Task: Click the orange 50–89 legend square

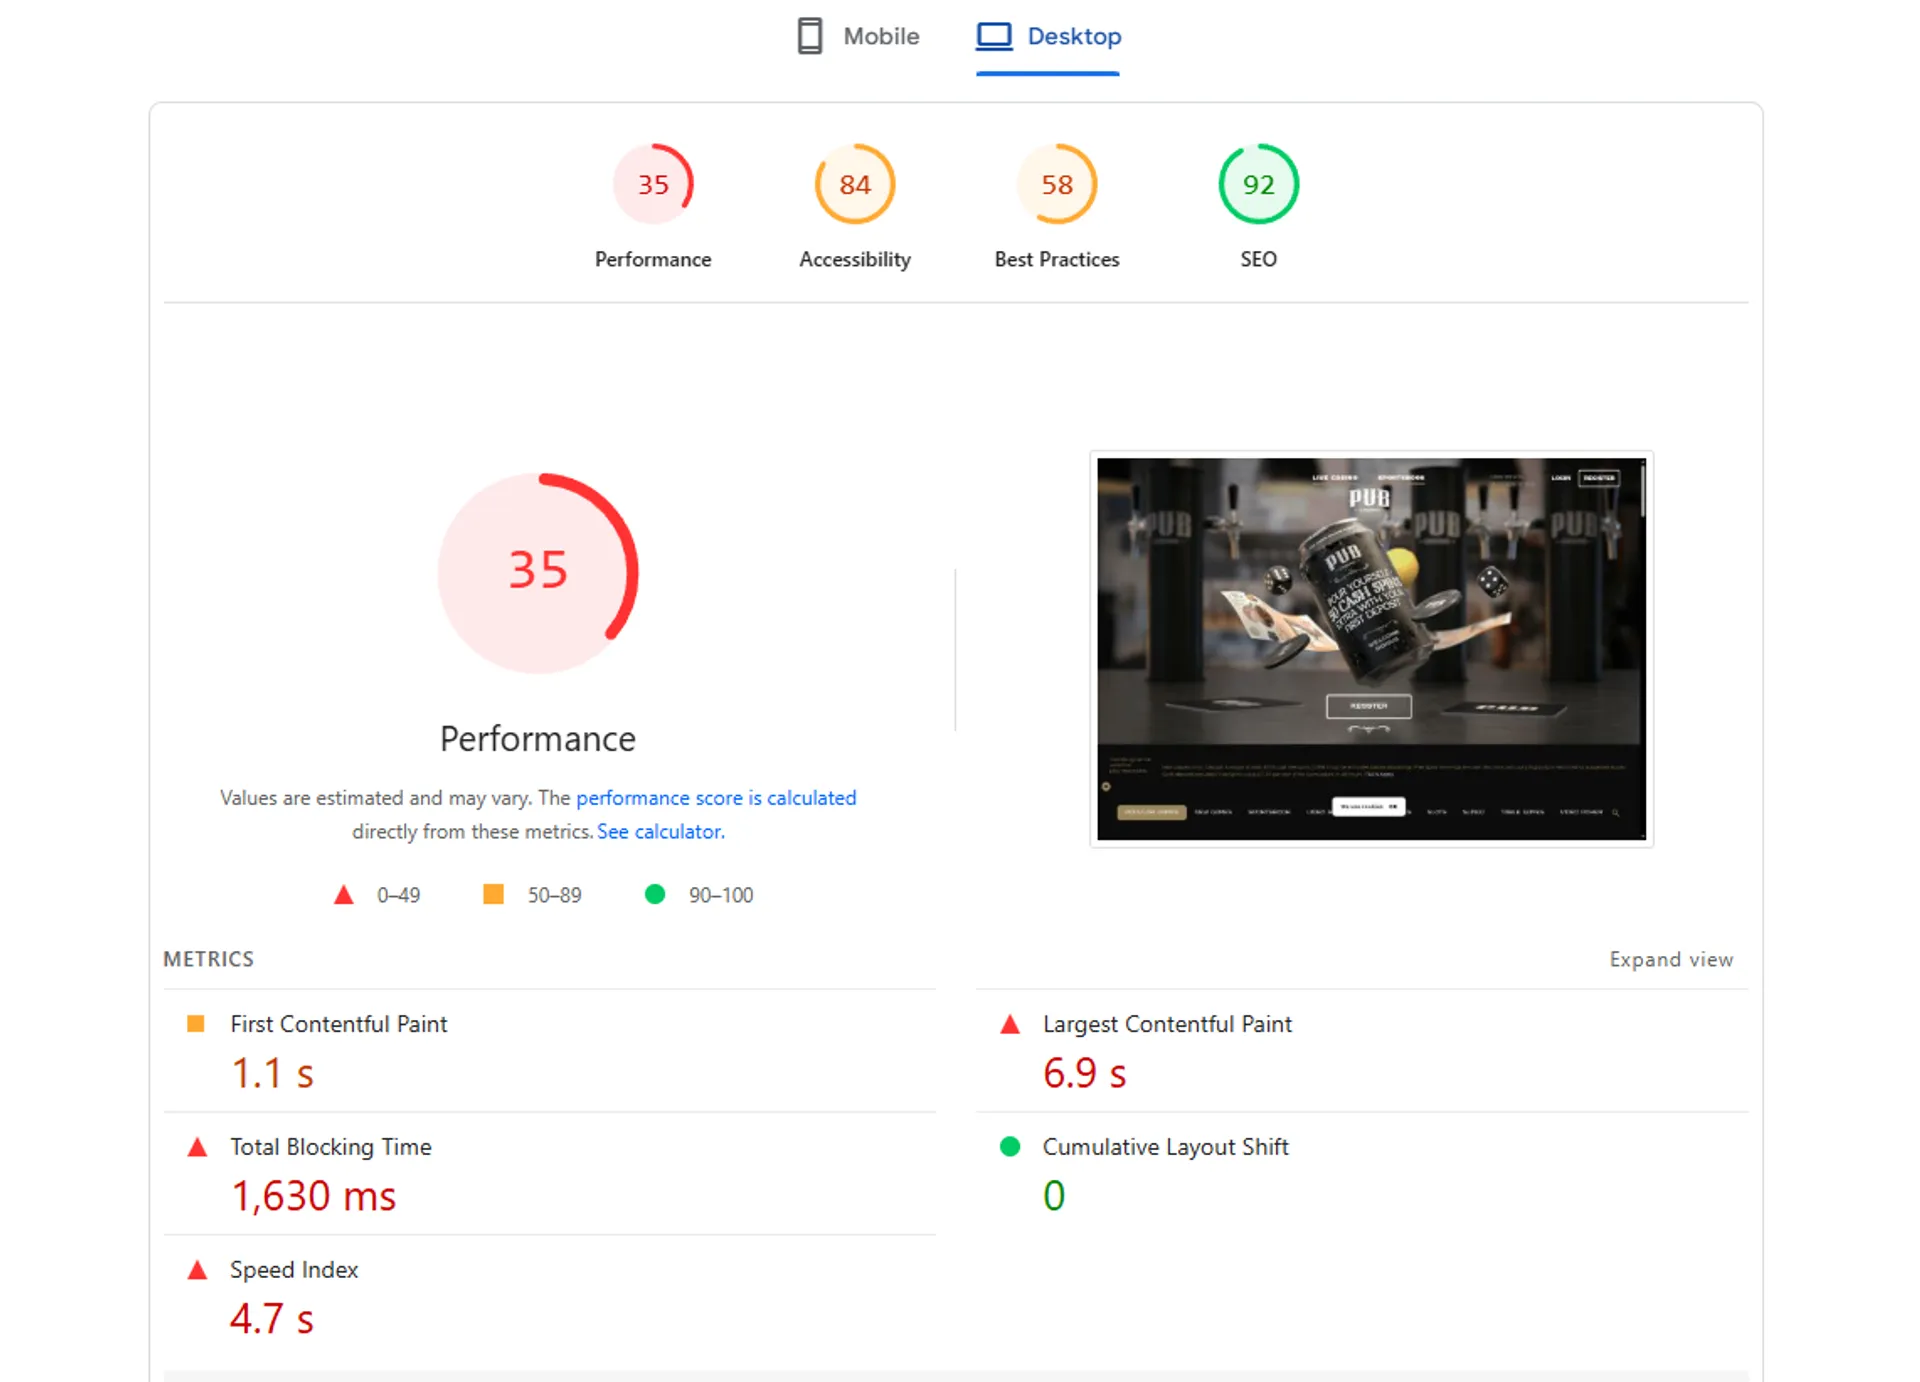Action: (493, 894)
